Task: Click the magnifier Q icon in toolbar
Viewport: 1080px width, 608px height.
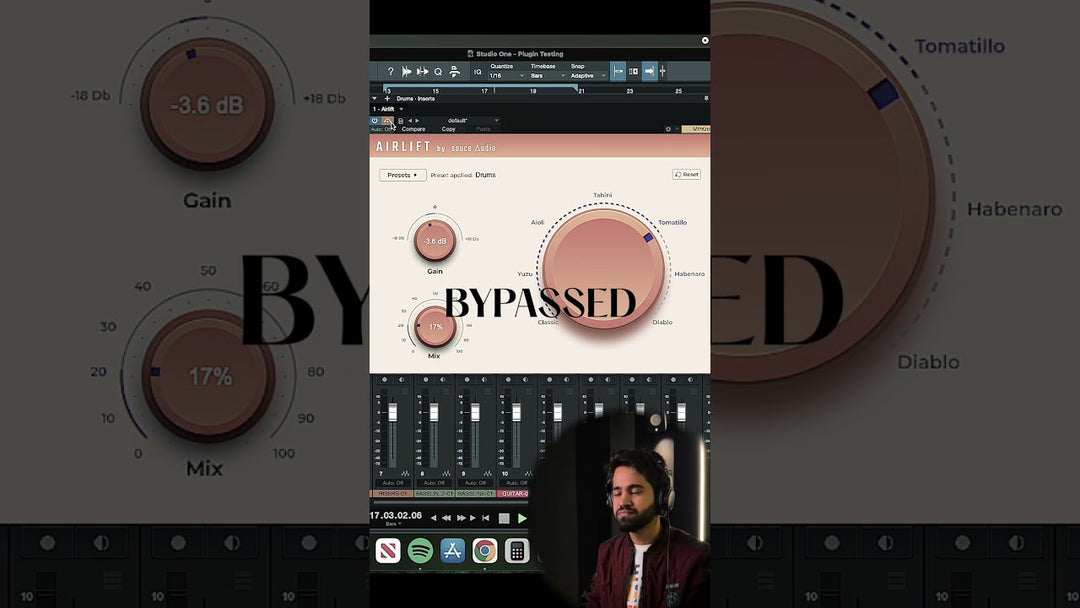Action: pyautogui.click(x=438, y=72)
